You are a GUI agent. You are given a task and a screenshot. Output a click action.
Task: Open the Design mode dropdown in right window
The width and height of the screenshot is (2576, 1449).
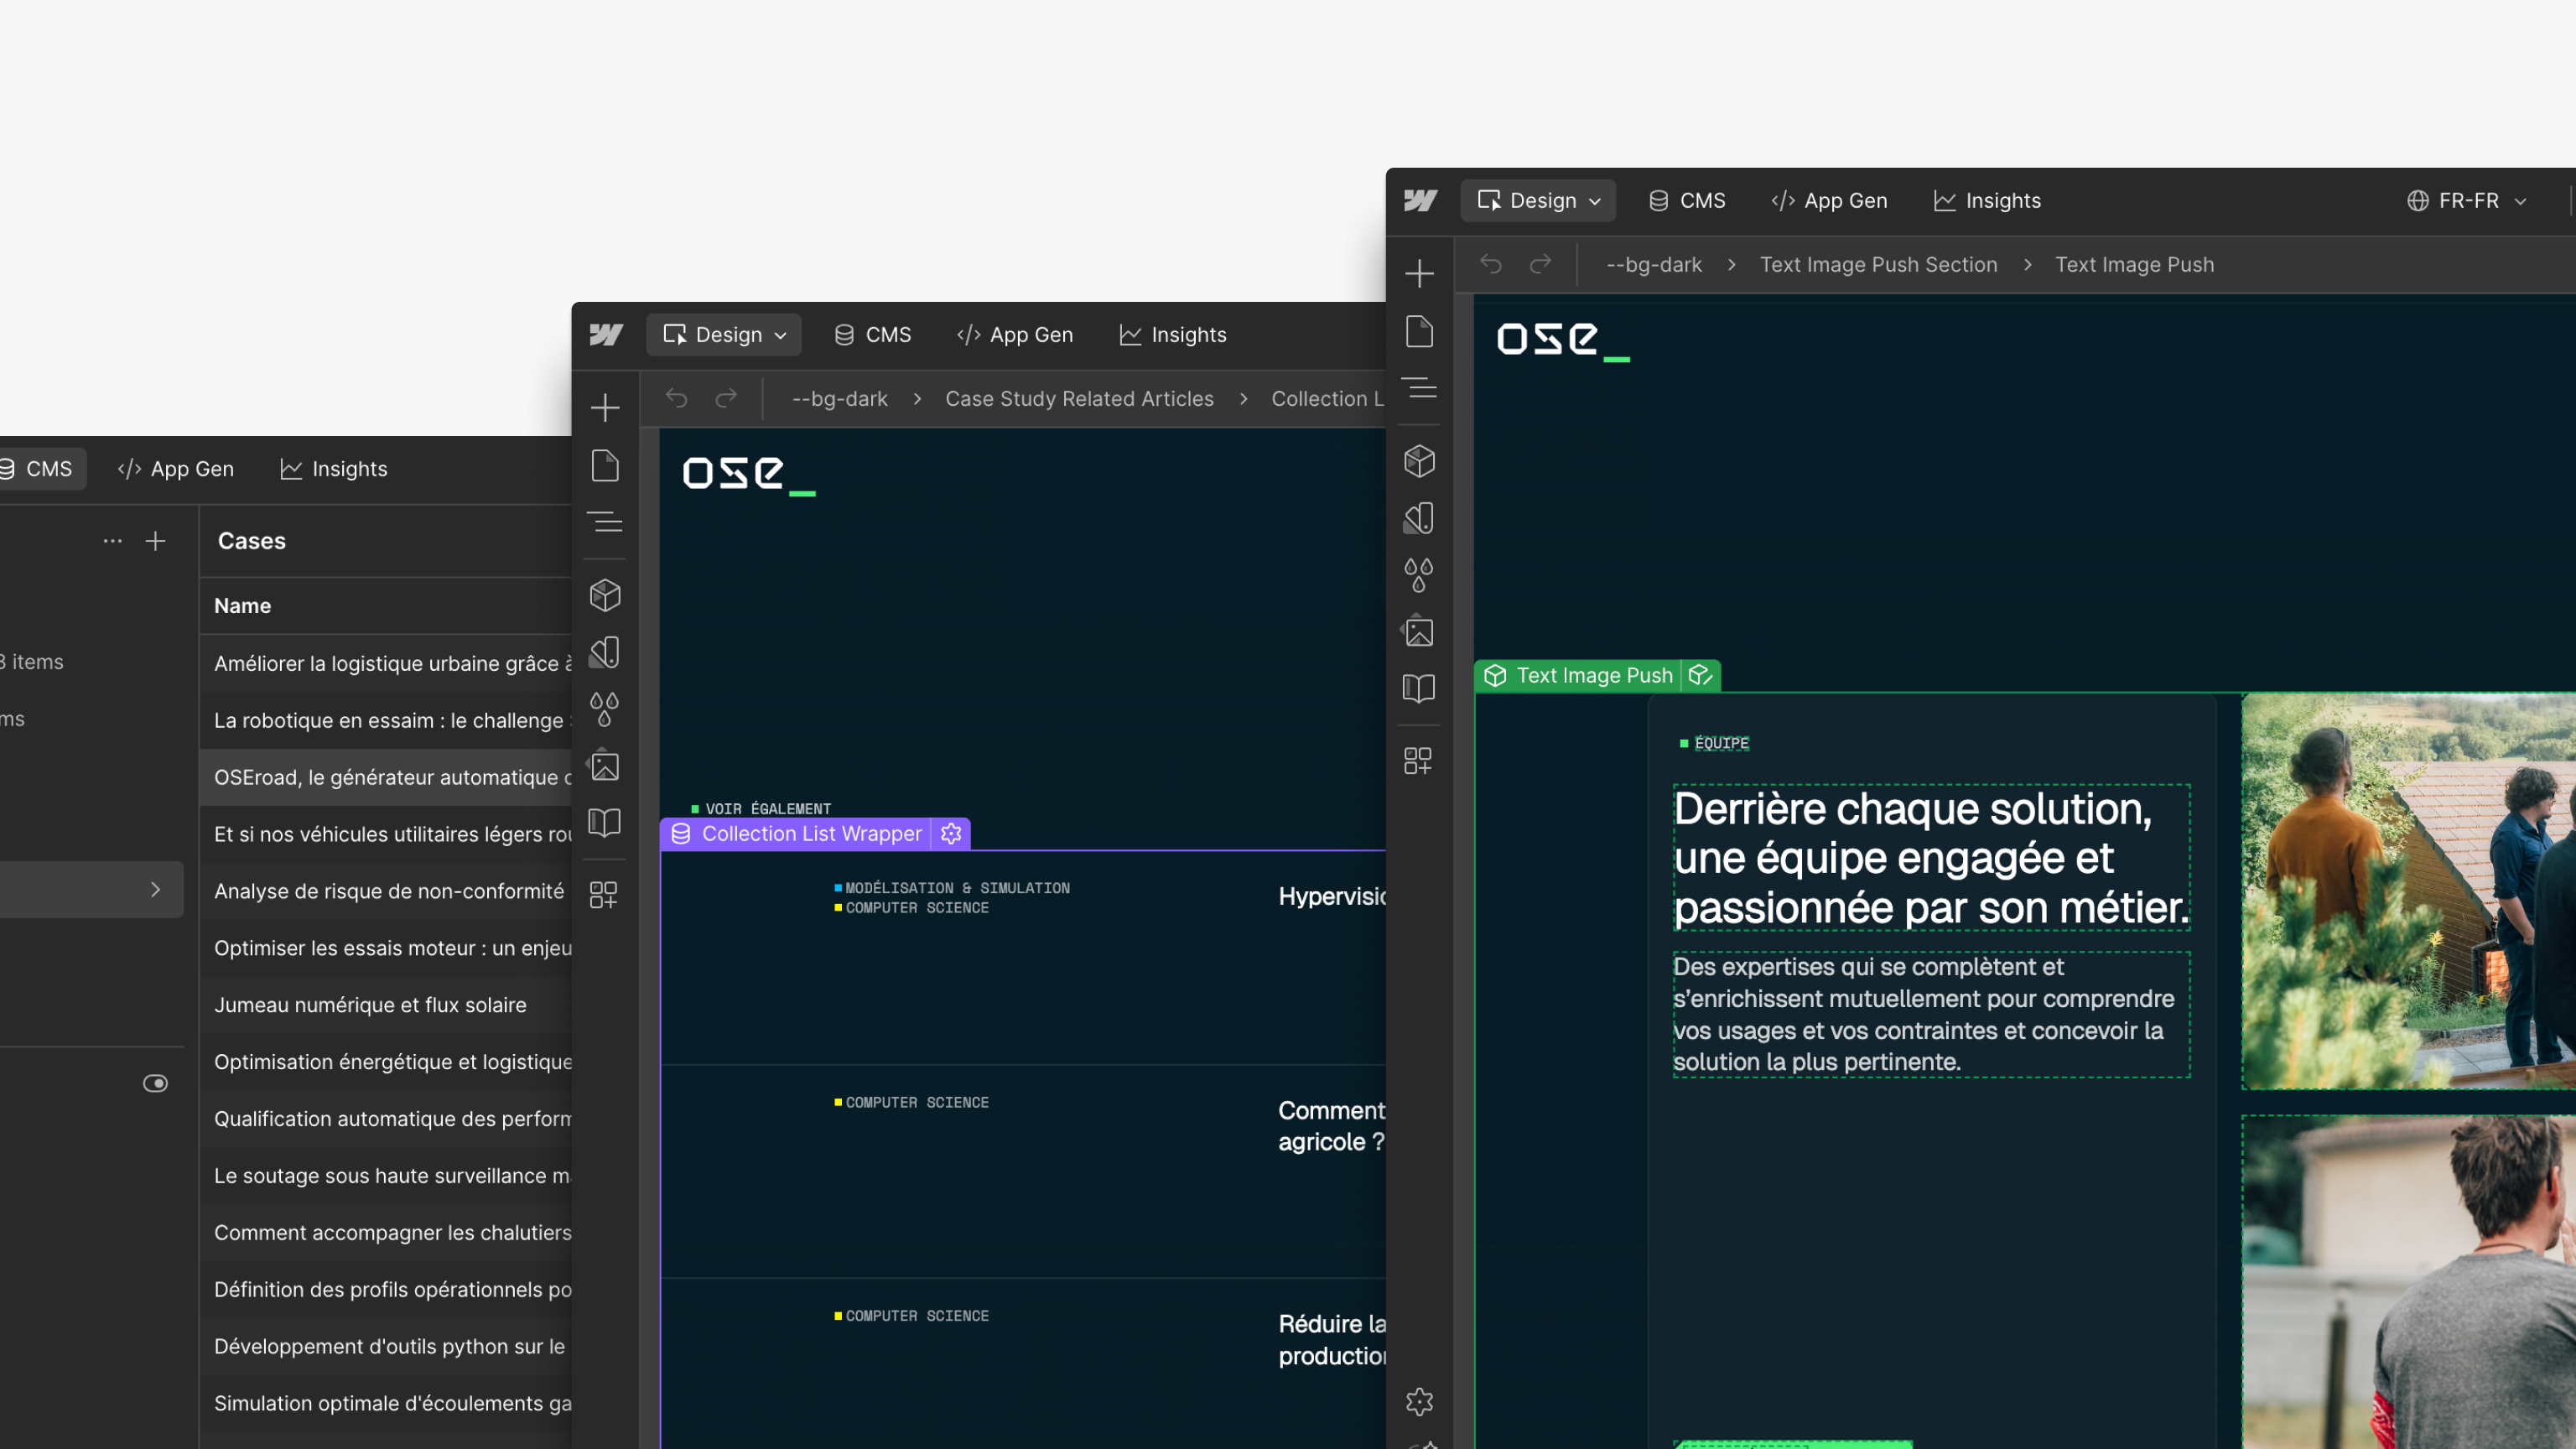coord(1539,201)
